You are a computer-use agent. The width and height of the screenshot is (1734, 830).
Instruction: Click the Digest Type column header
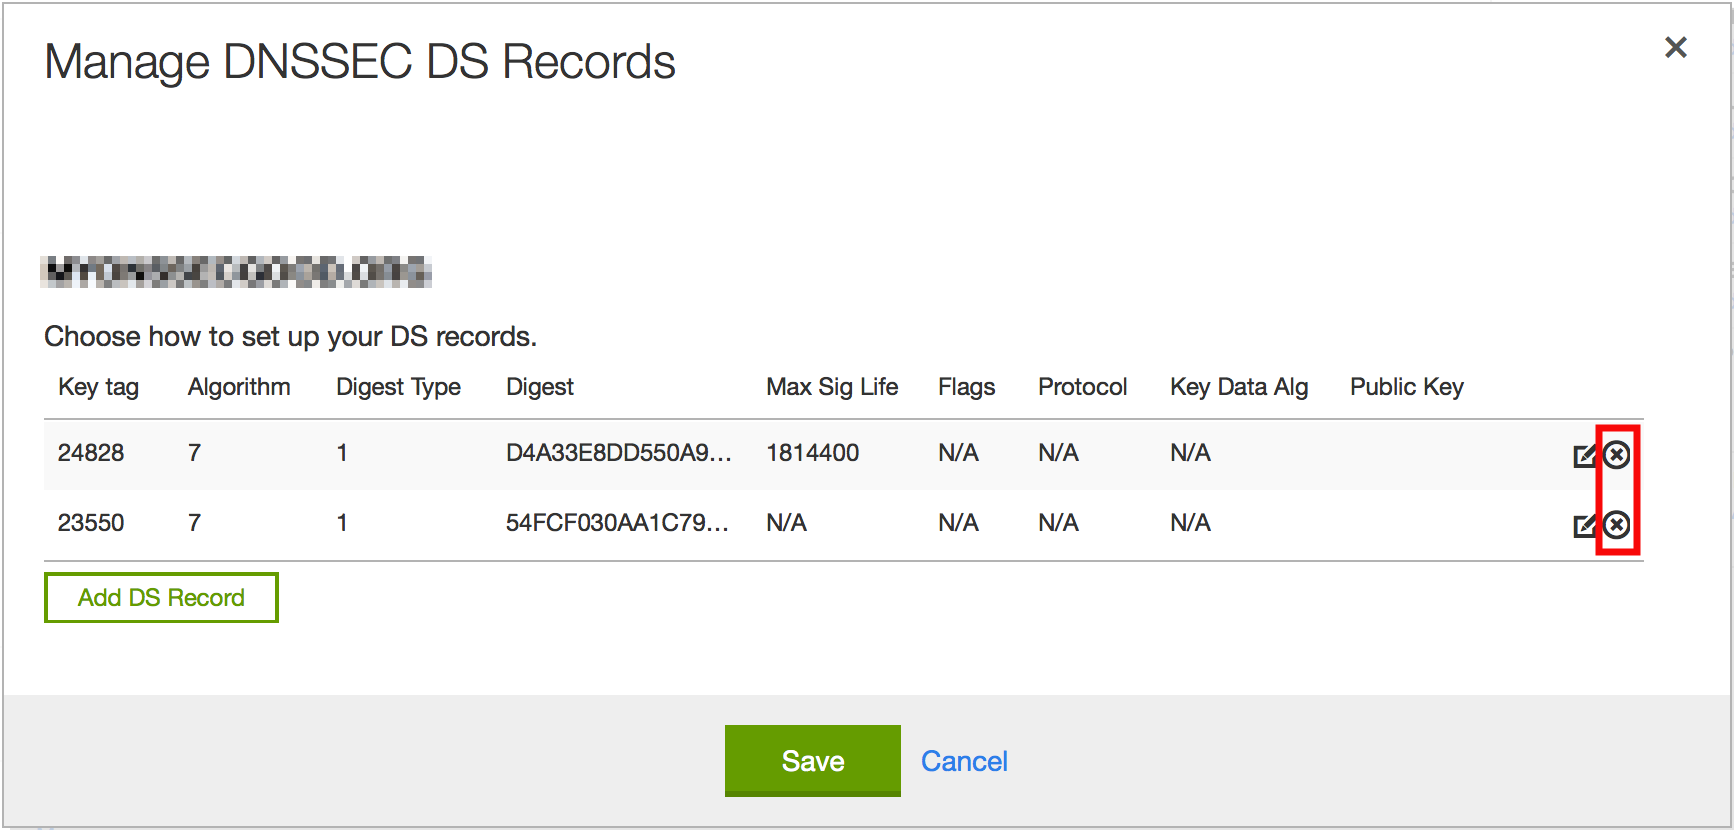398,387
